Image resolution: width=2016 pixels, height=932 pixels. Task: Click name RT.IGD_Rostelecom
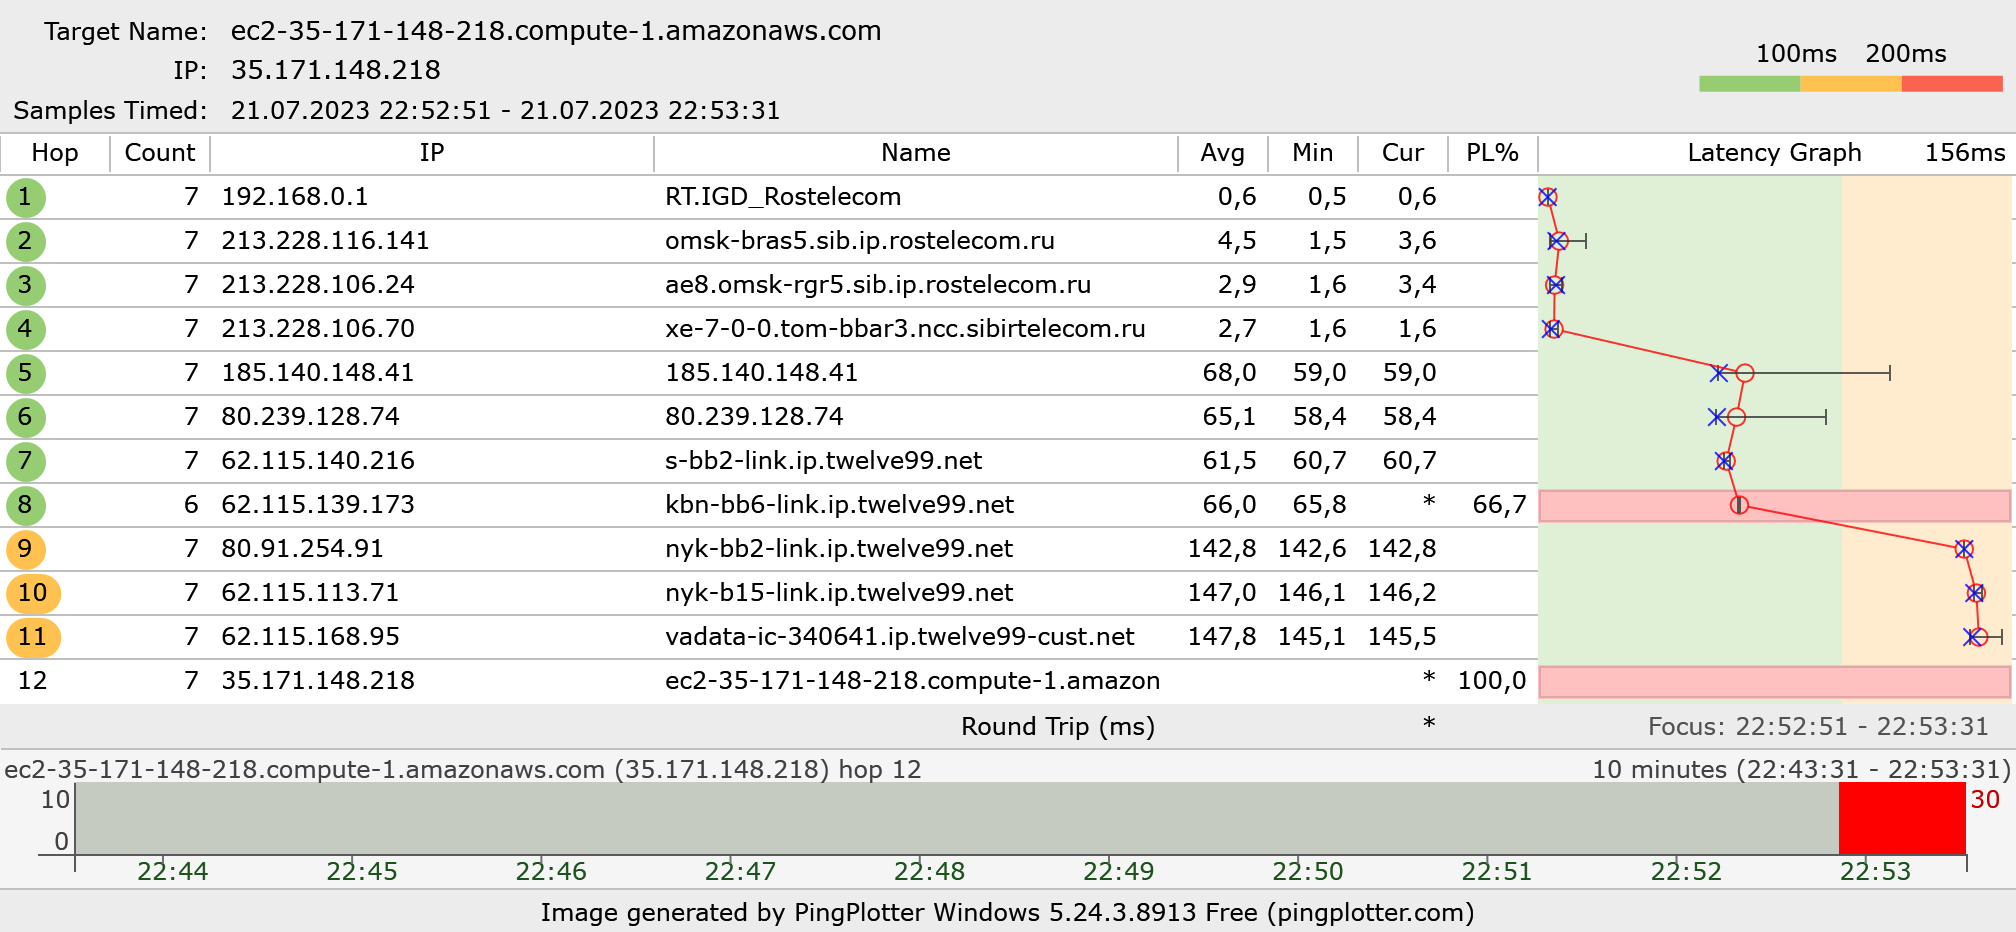[x=783, y=197]
